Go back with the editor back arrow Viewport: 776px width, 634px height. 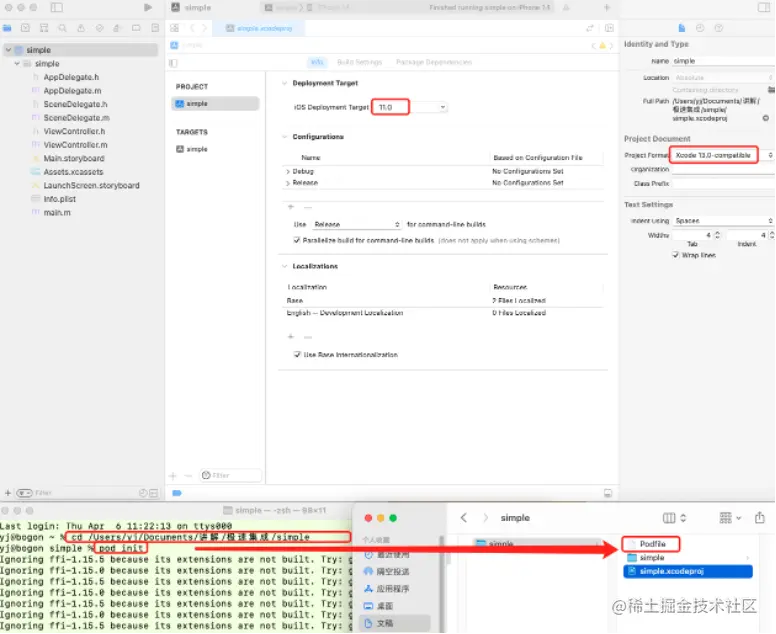[x=193, y=28]
